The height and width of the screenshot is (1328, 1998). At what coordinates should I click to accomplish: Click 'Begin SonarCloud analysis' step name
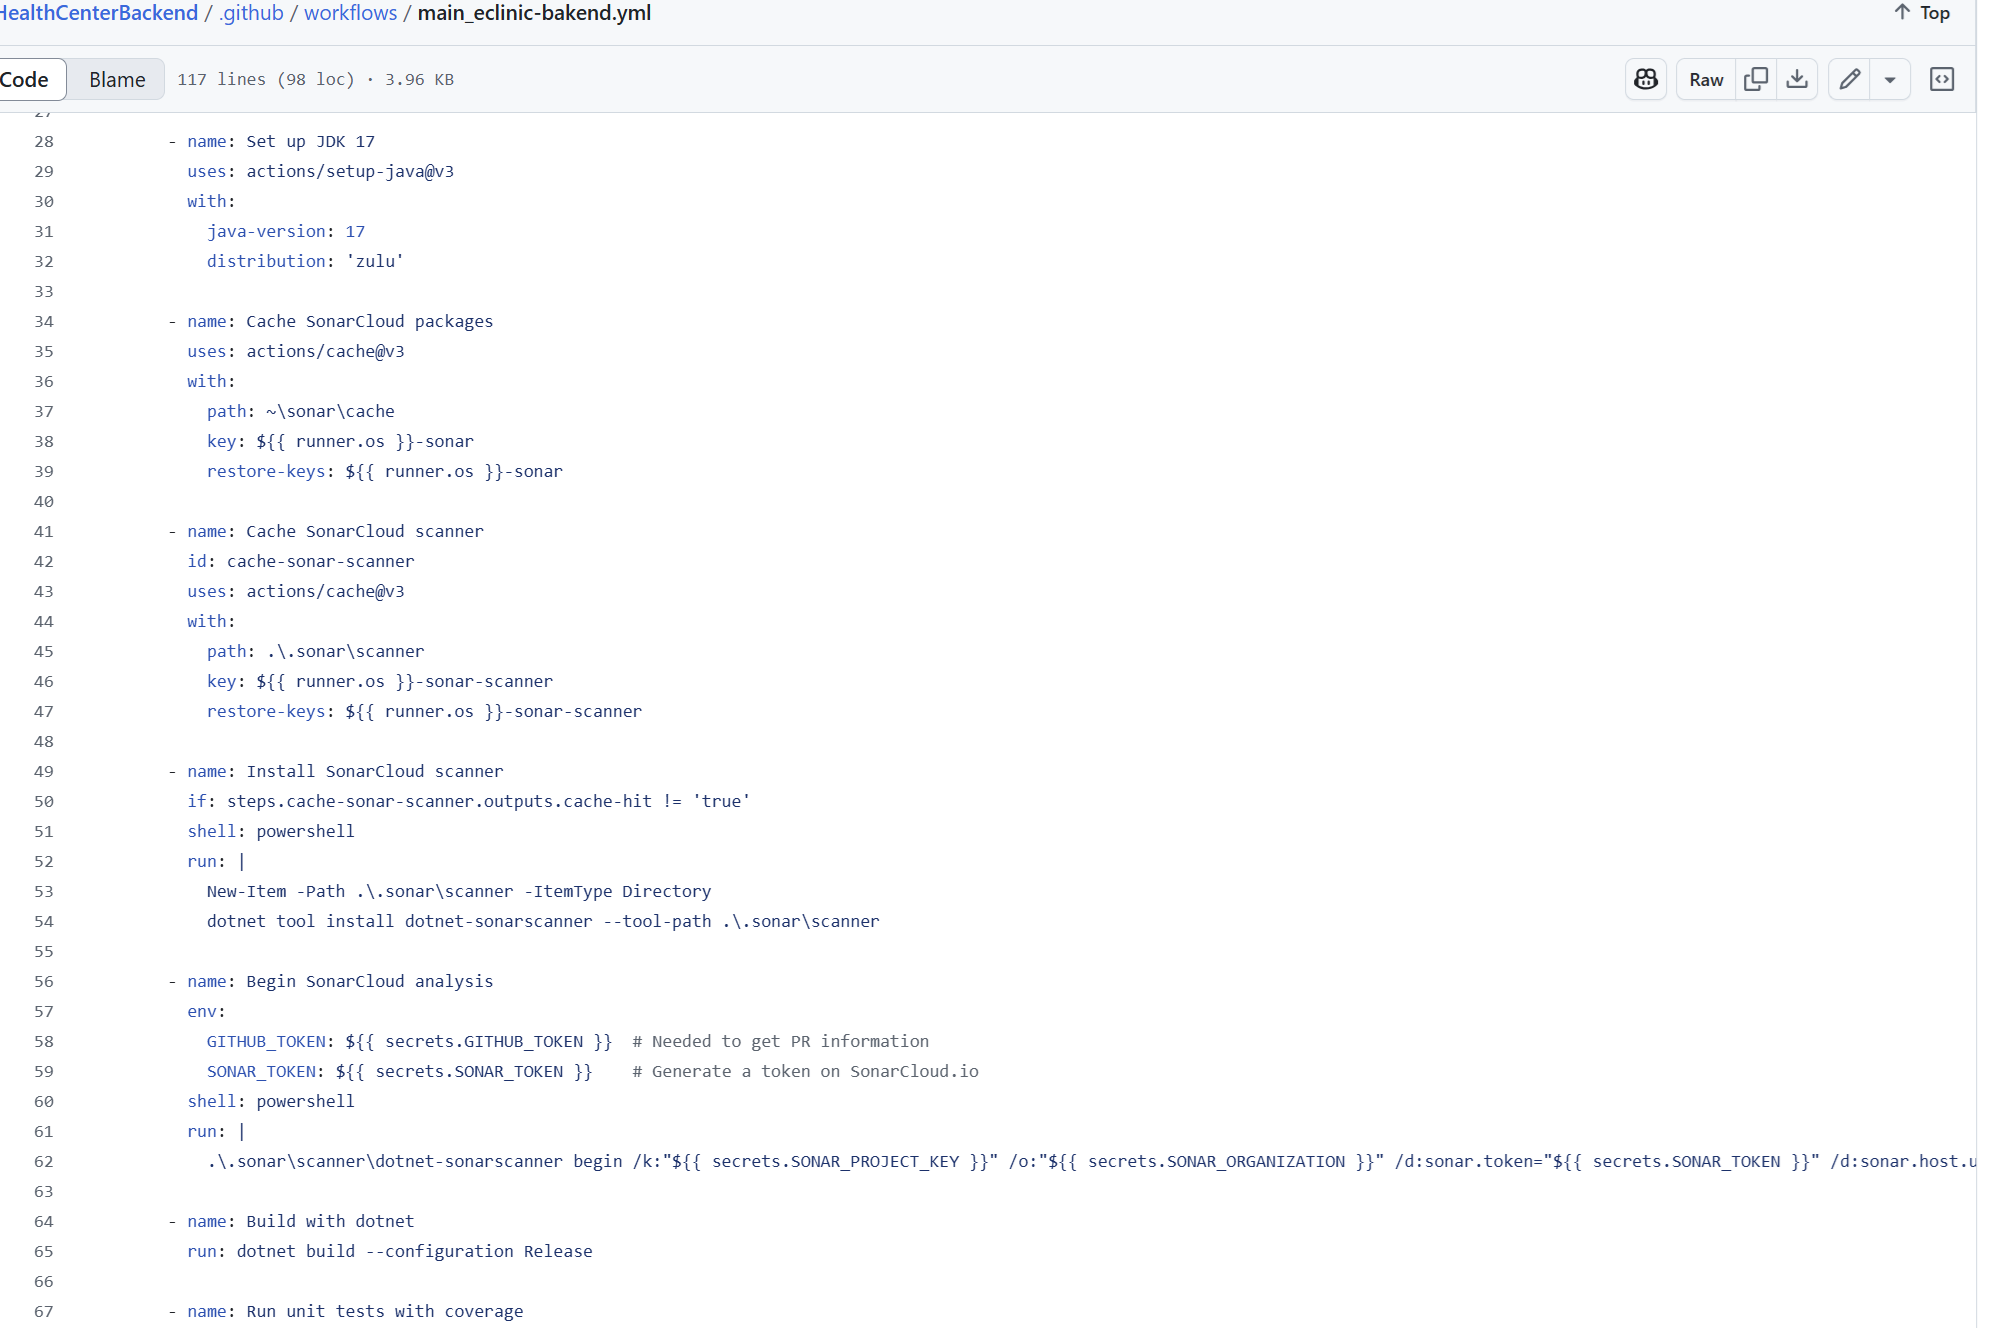370,981
